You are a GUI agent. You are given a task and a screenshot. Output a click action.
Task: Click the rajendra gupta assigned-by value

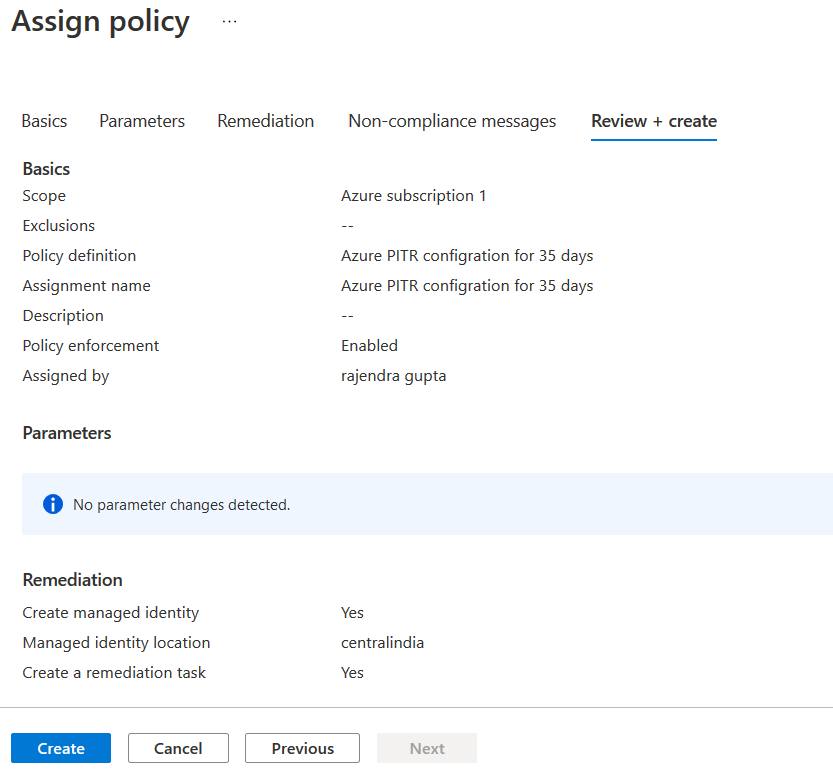coord(394,376)
